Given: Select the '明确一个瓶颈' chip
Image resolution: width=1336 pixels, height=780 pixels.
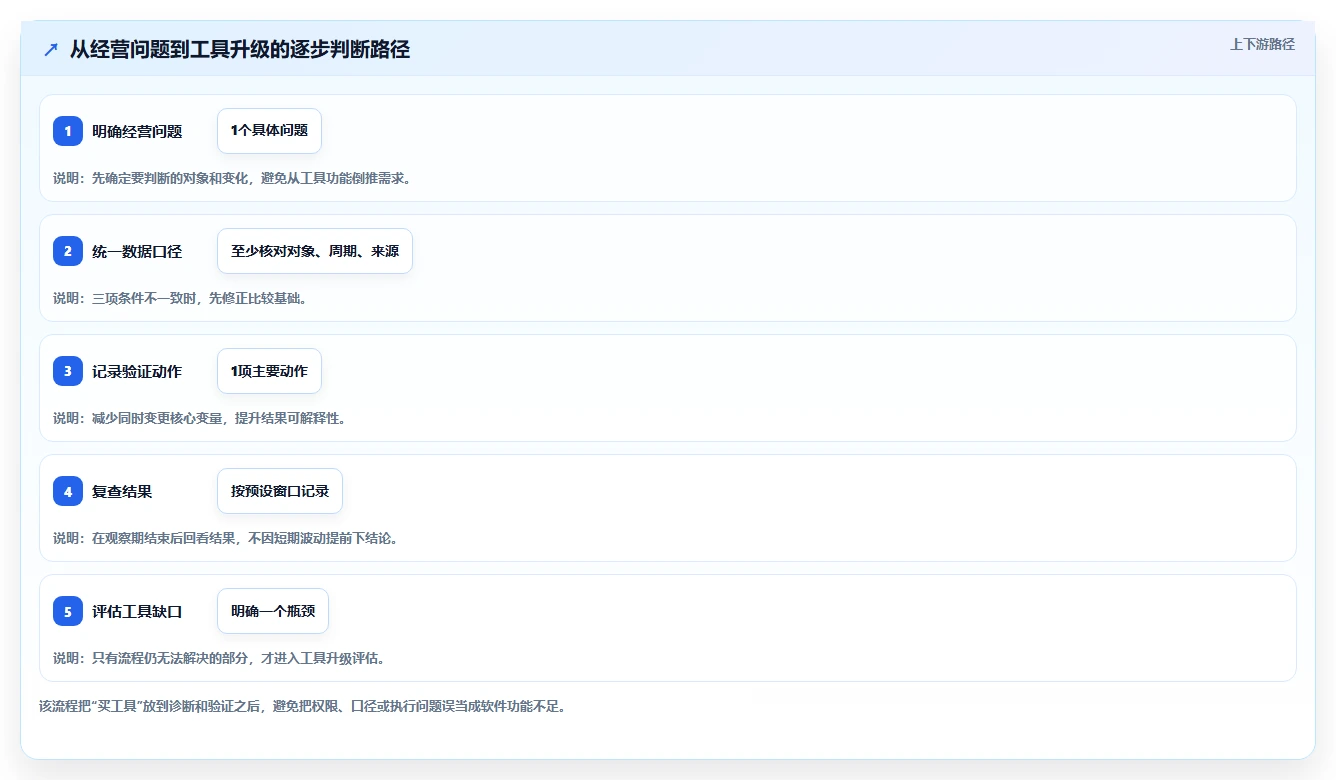Looking at the screenshot, I should click(273, 611).
